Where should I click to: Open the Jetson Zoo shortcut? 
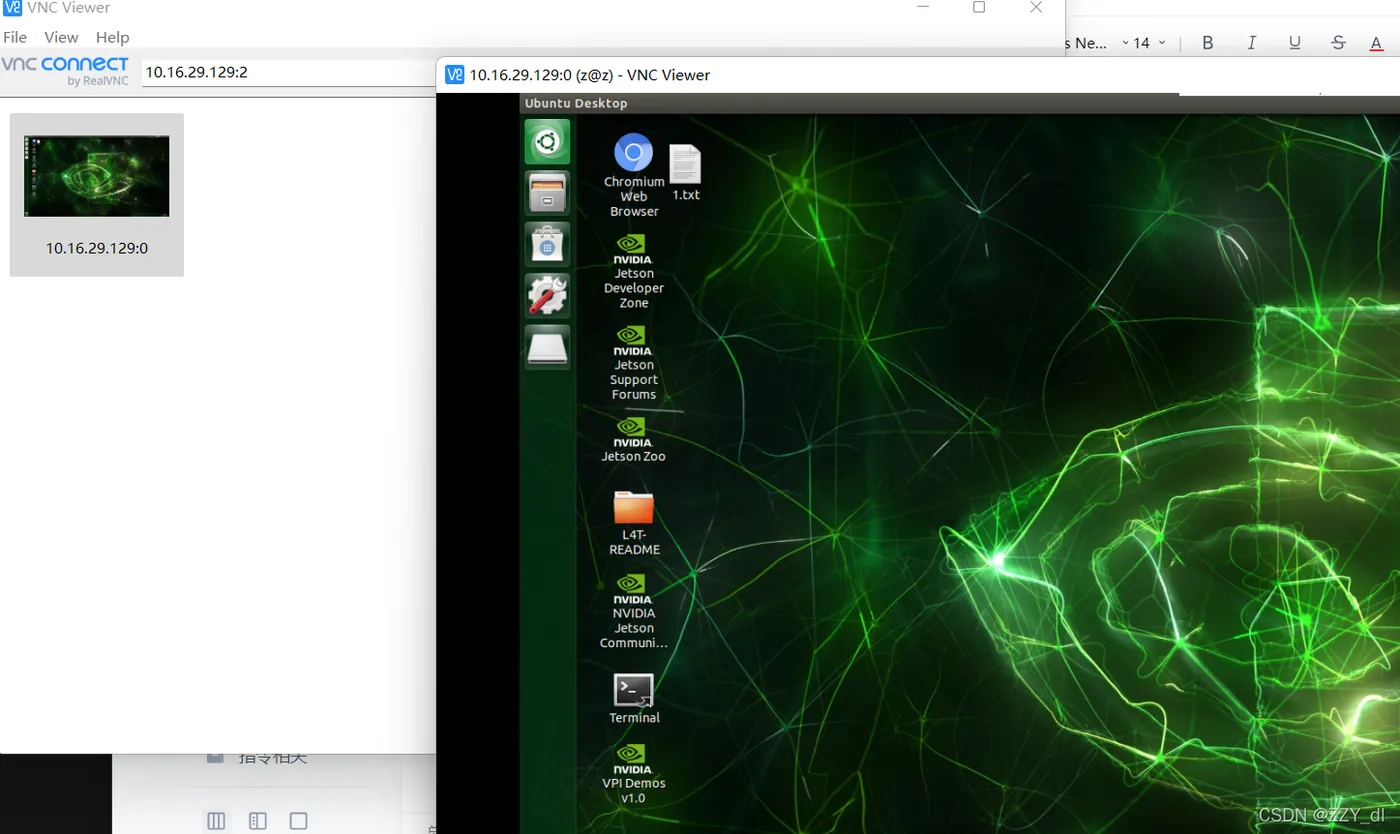pos(633,440)
